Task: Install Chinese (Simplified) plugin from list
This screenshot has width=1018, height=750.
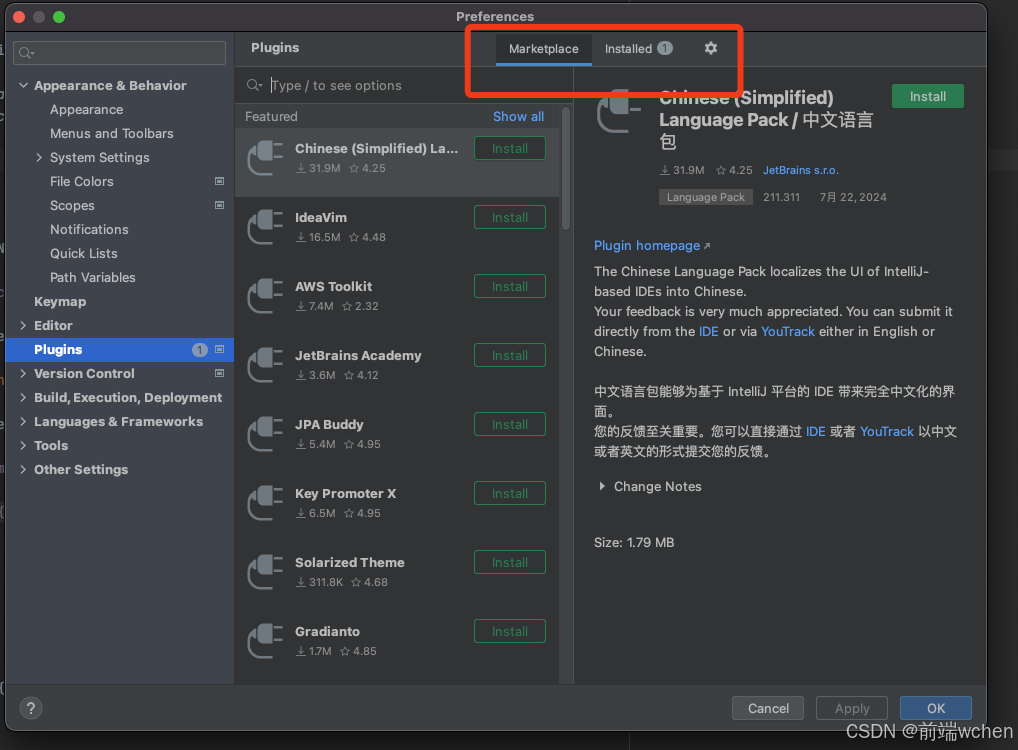Action: [x=510, y=148]
